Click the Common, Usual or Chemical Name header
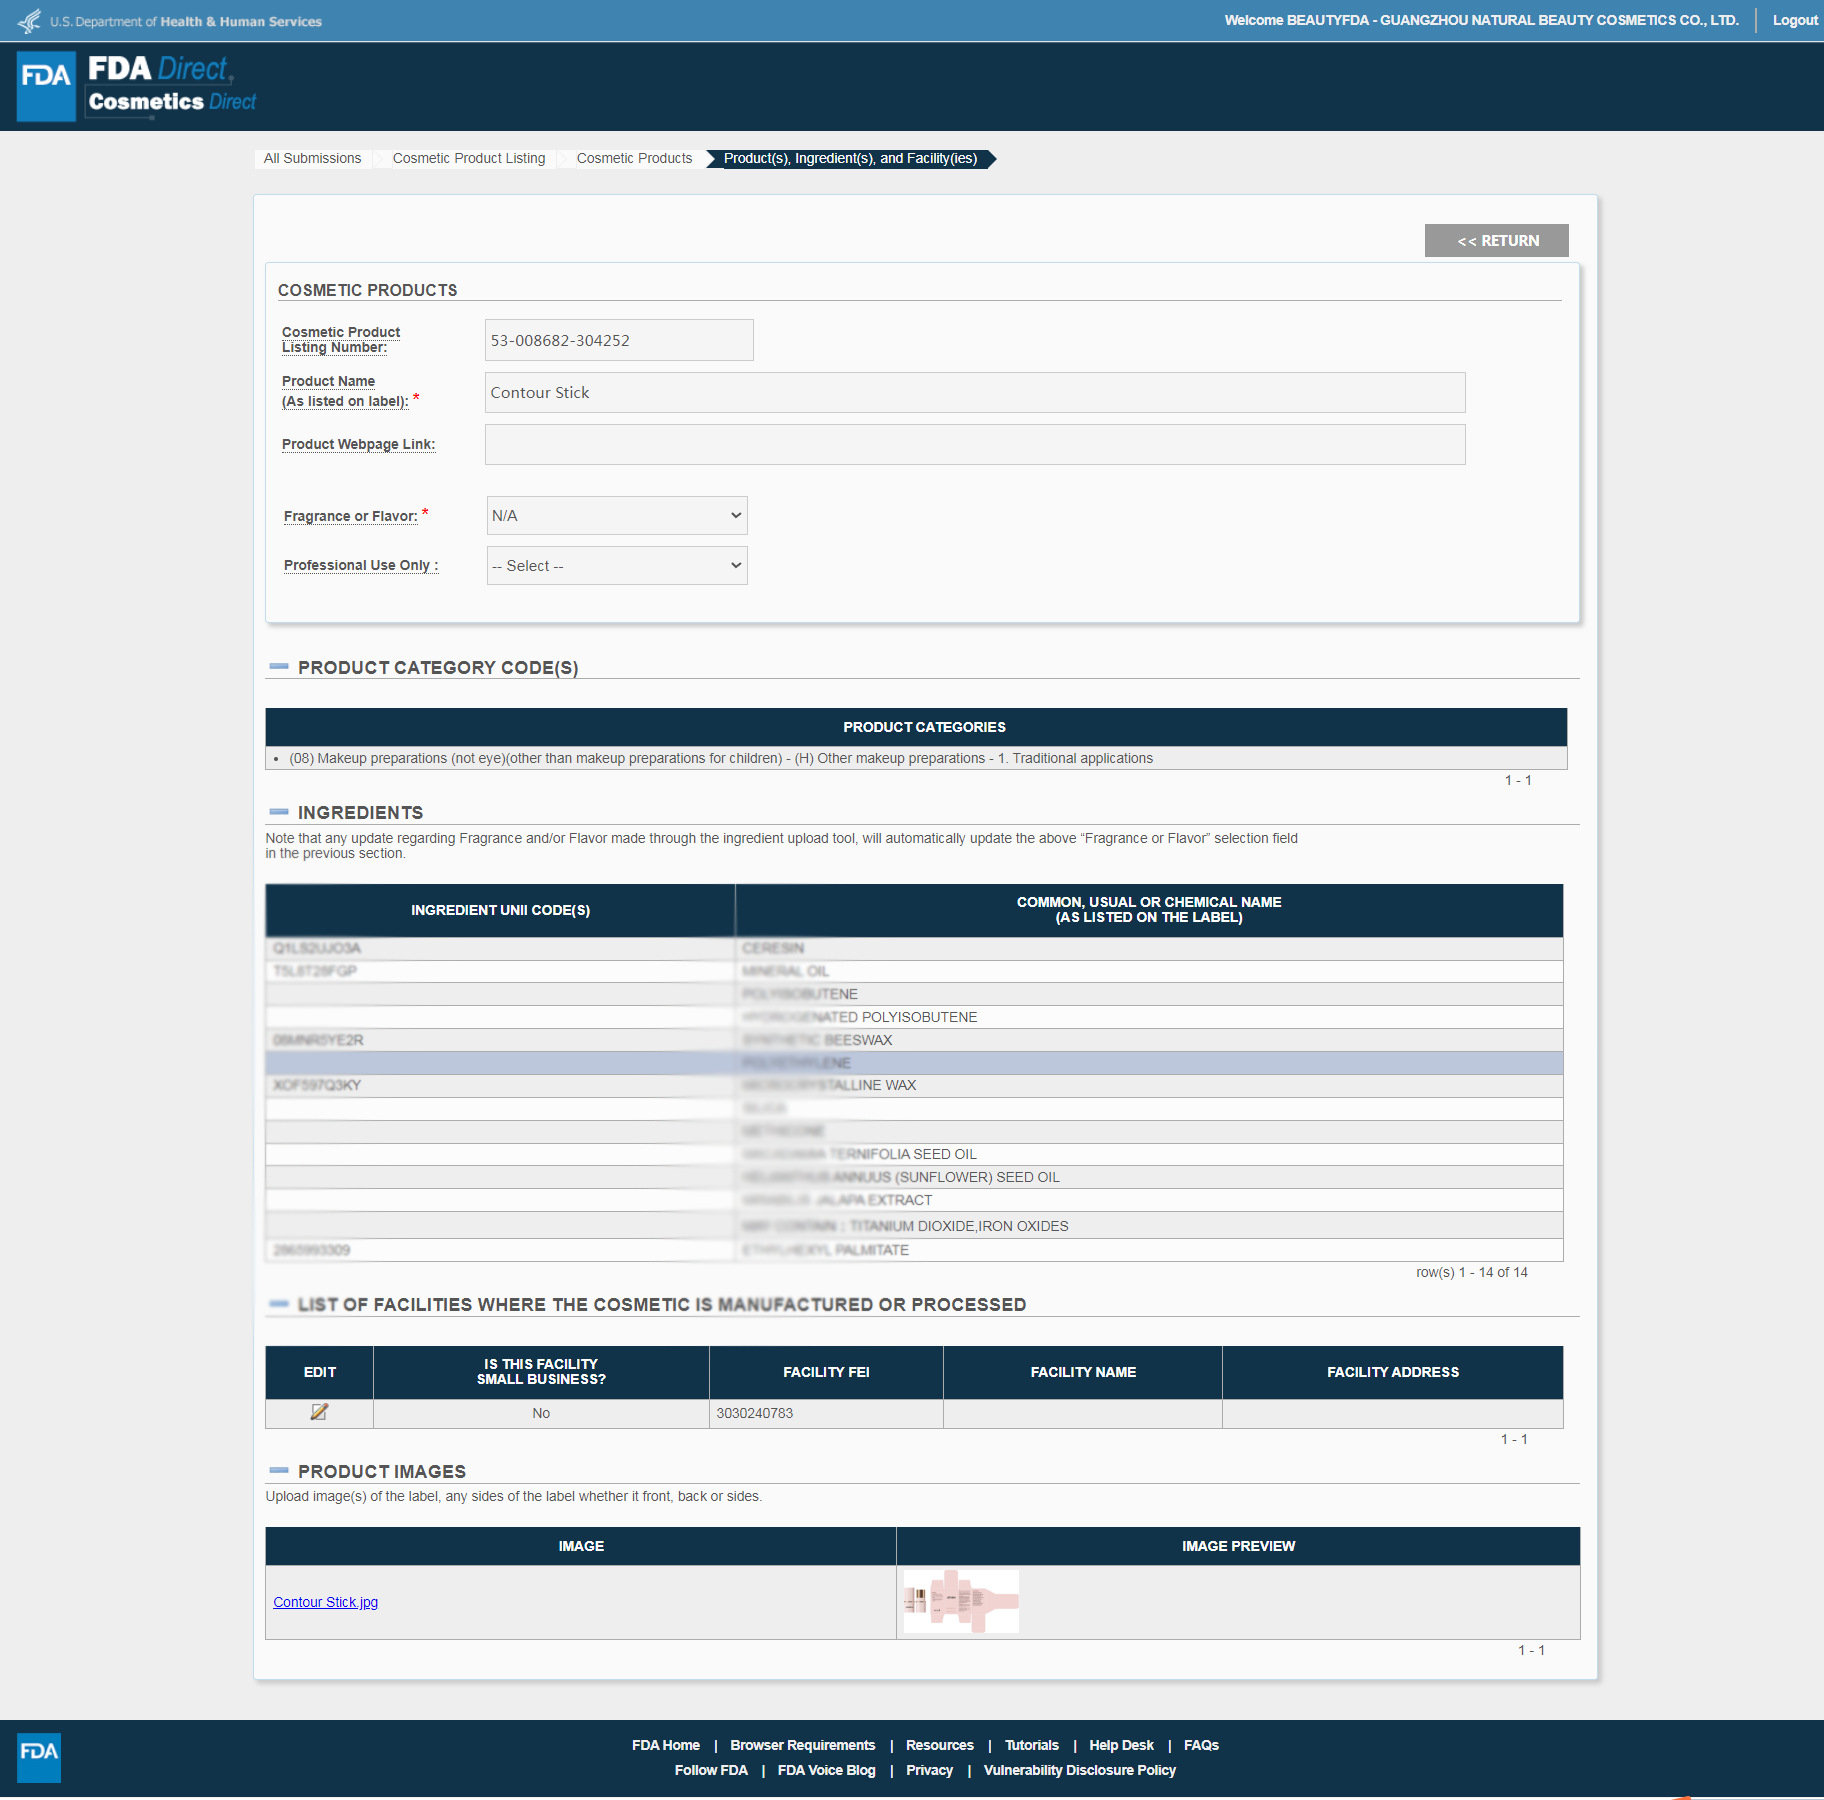This screenshot has height=1800, width=1824. [1149, 910]
